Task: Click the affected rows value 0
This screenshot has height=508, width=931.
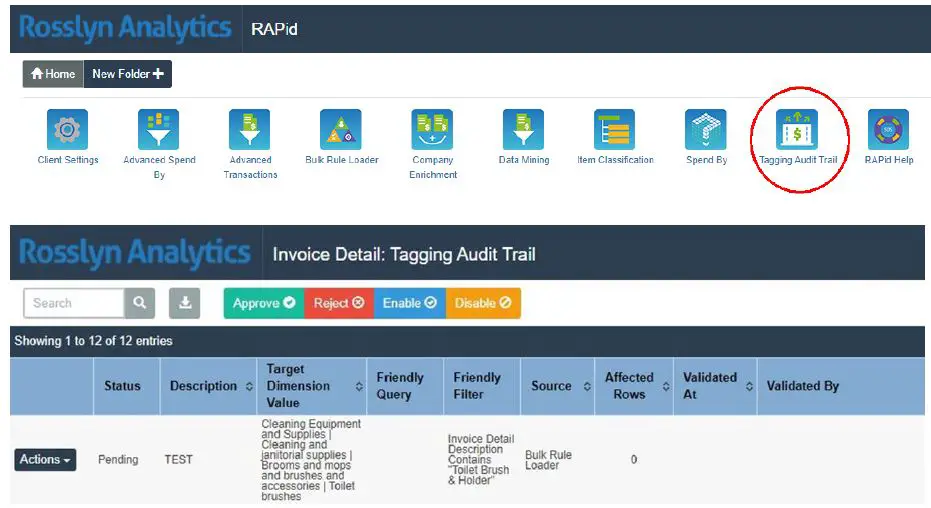Action: tap(634, 460)
